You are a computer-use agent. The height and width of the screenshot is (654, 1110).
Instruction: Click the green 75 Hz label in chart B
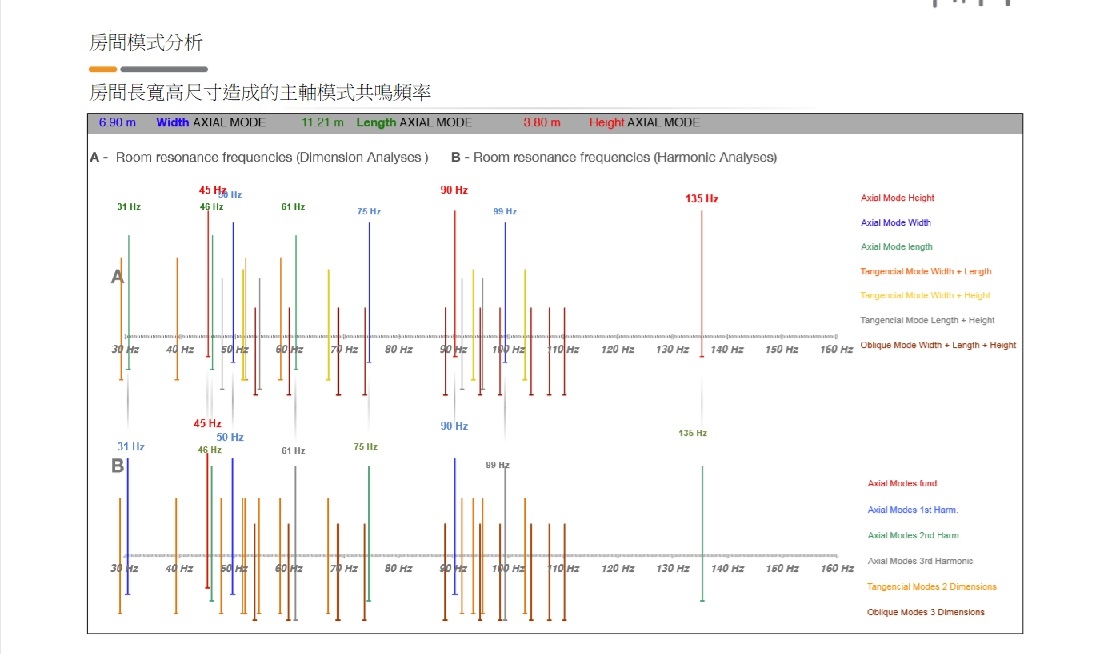[365, 447]
